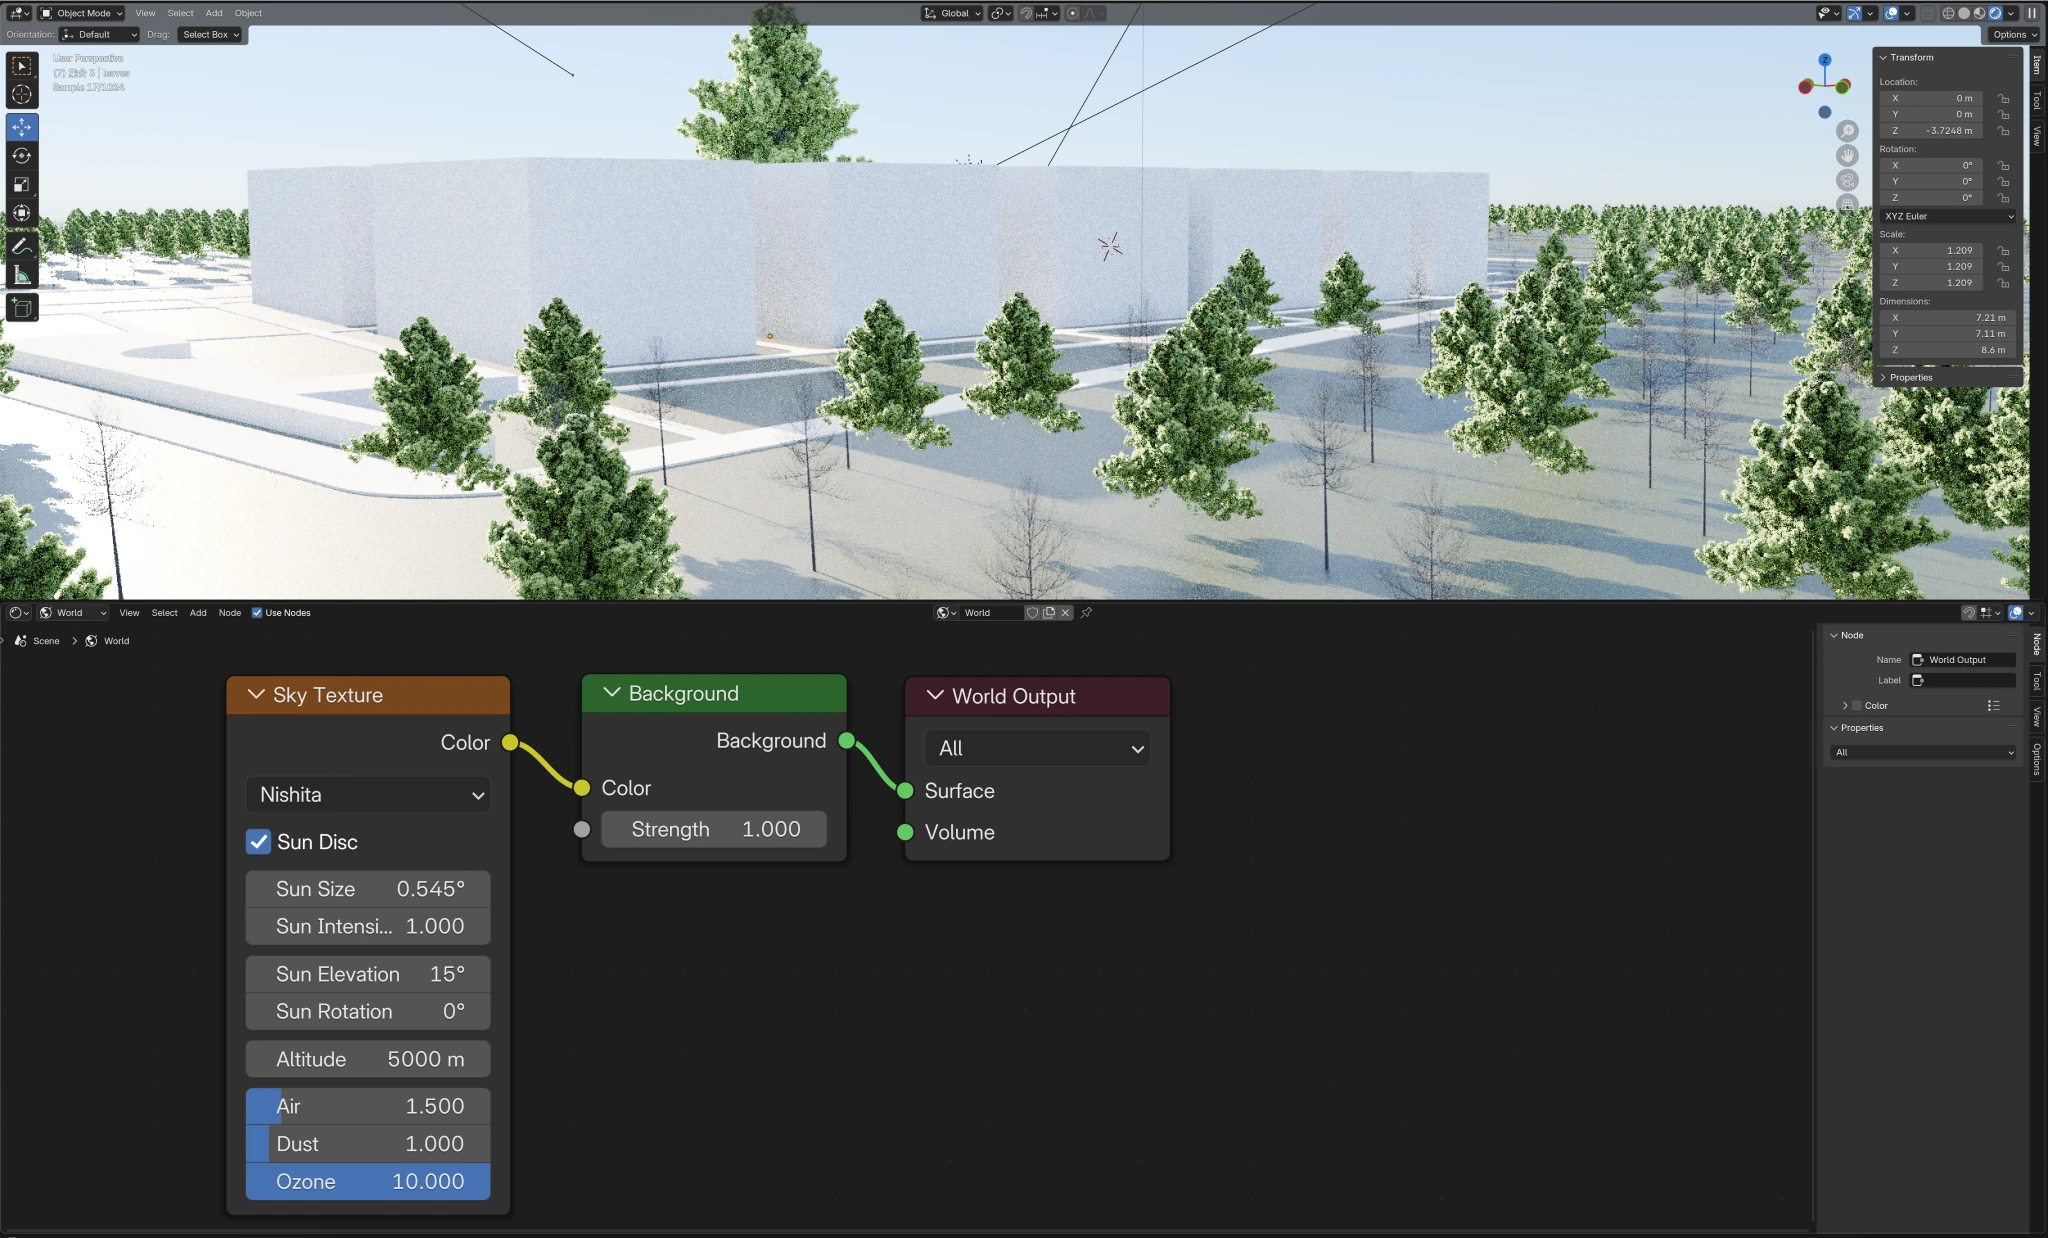Screen dimensions: 2048x1238
Task: Select the Object menu in top menu bar
Action: pyautogui.click(x=247, y=13)
